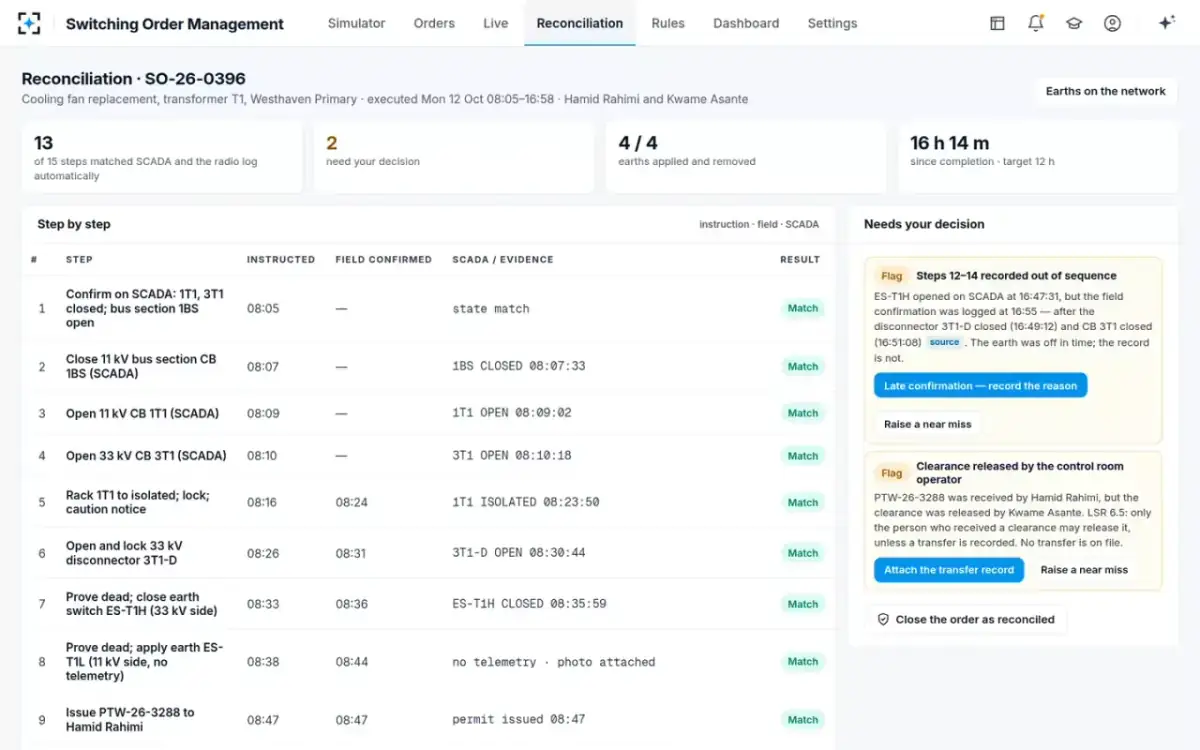Click the Switching Order Management title
This screenshot has height=750, width=1200.
[175, 24]
